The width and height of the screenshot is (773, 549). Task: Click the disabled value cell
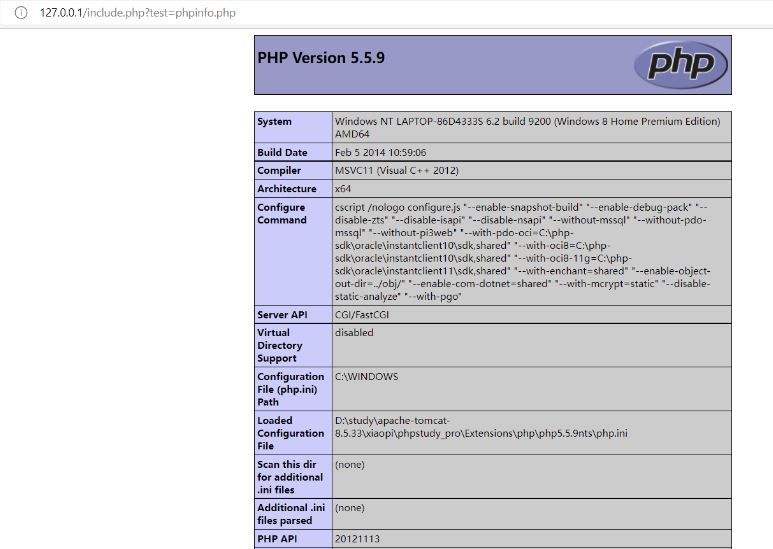pyautogui.click(x=531, y=345)
